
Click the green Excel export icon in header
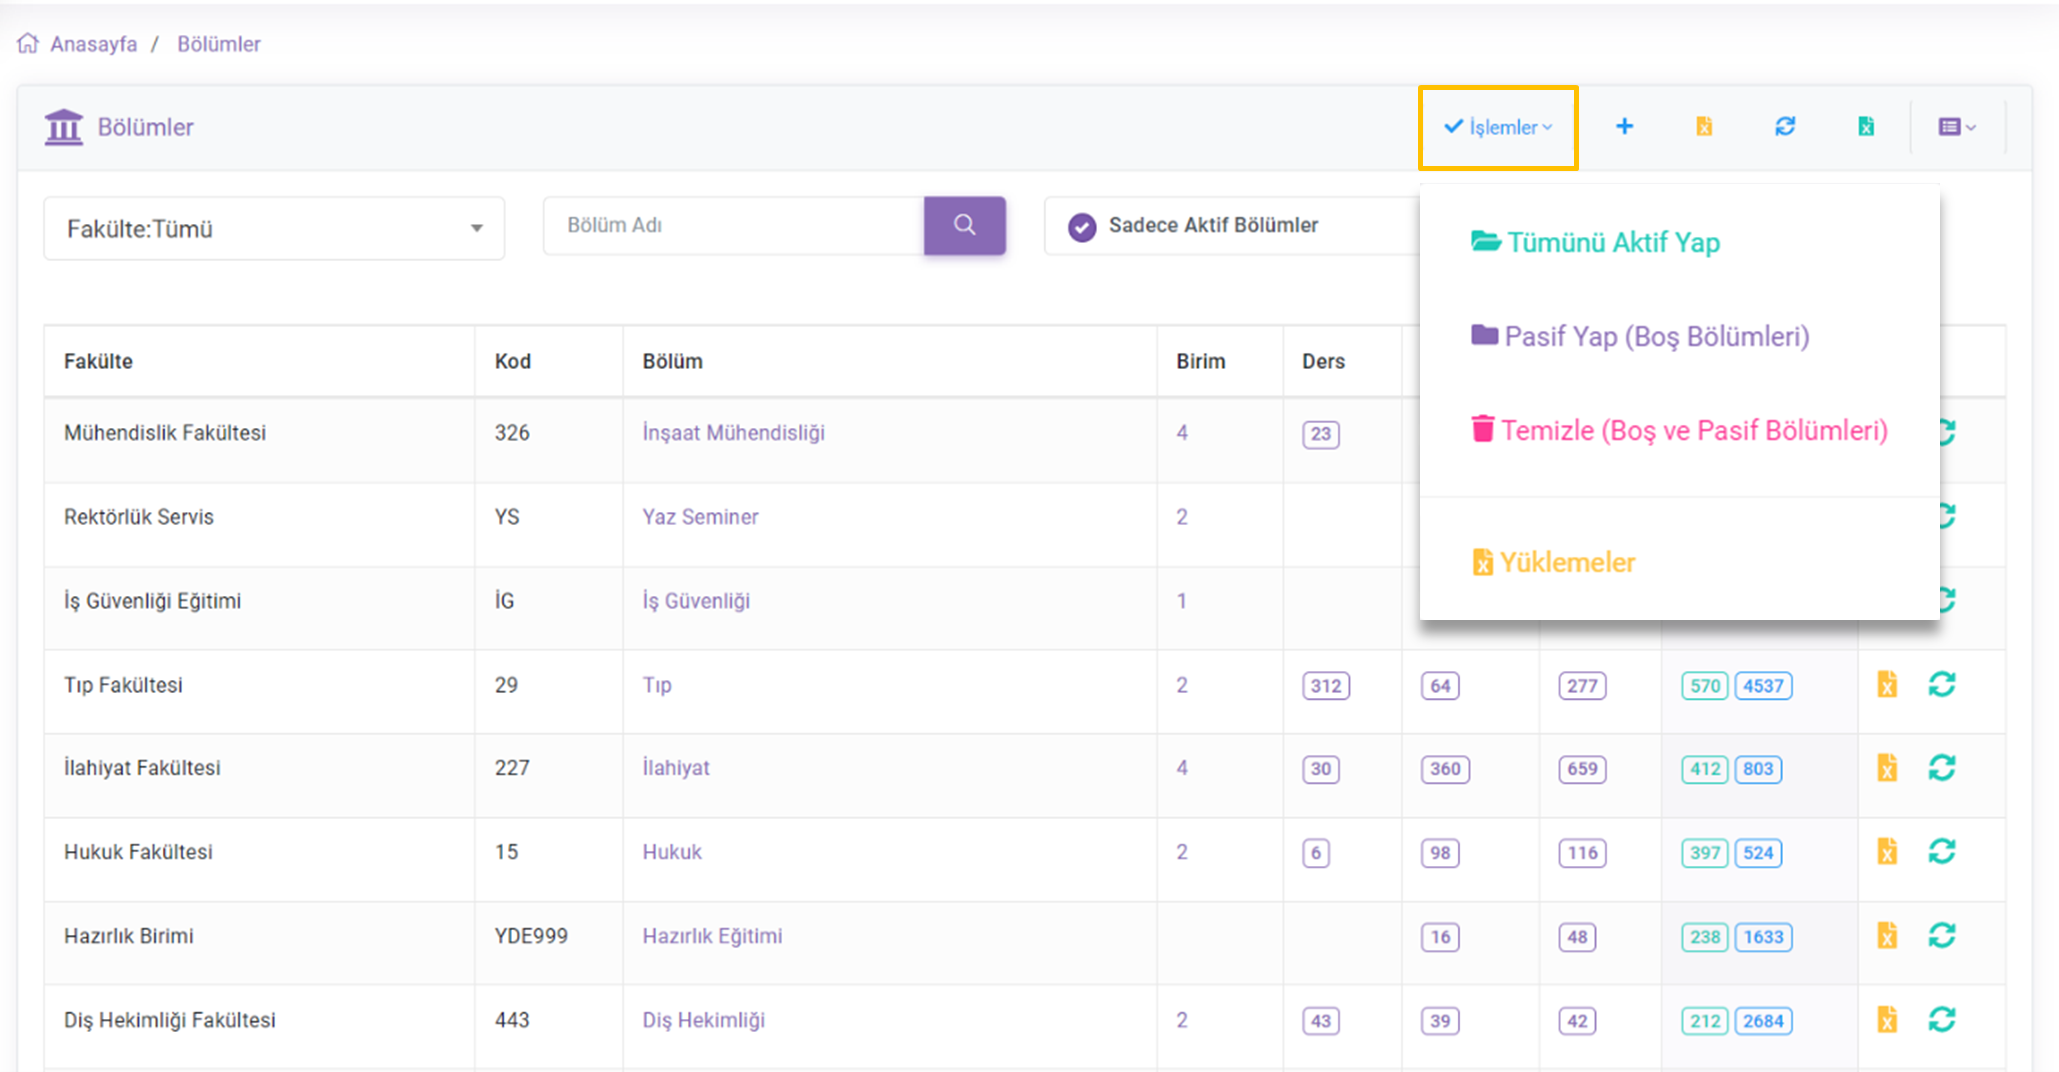coord(1866,126)
